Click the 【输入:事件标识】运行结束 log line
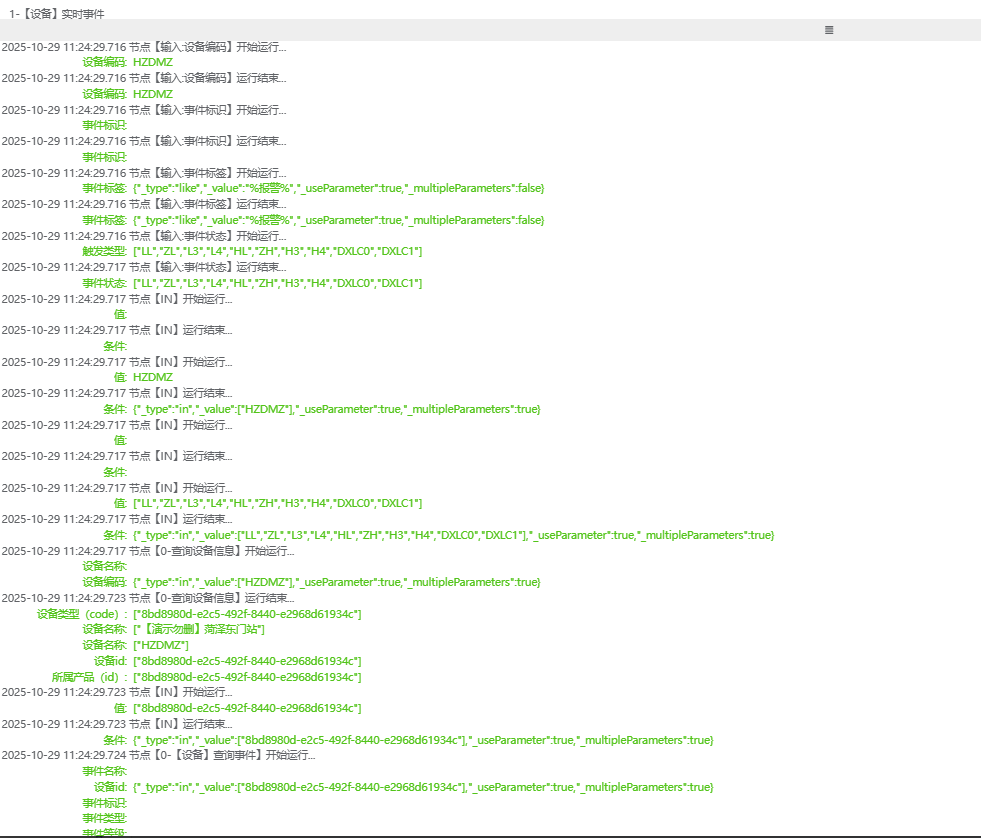The height and width of the screenshot is (838, 981). 144,141
